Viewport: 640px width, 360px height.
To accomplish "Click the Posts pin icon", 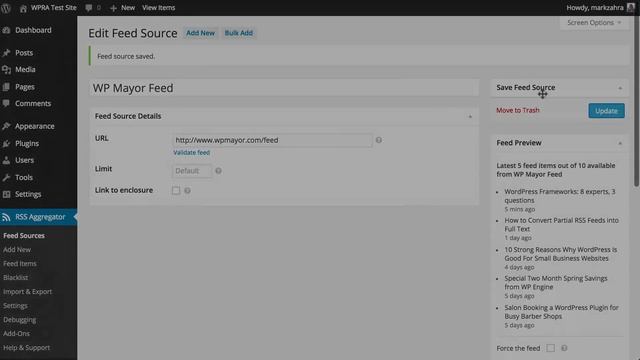I will [x=6, y=53].
